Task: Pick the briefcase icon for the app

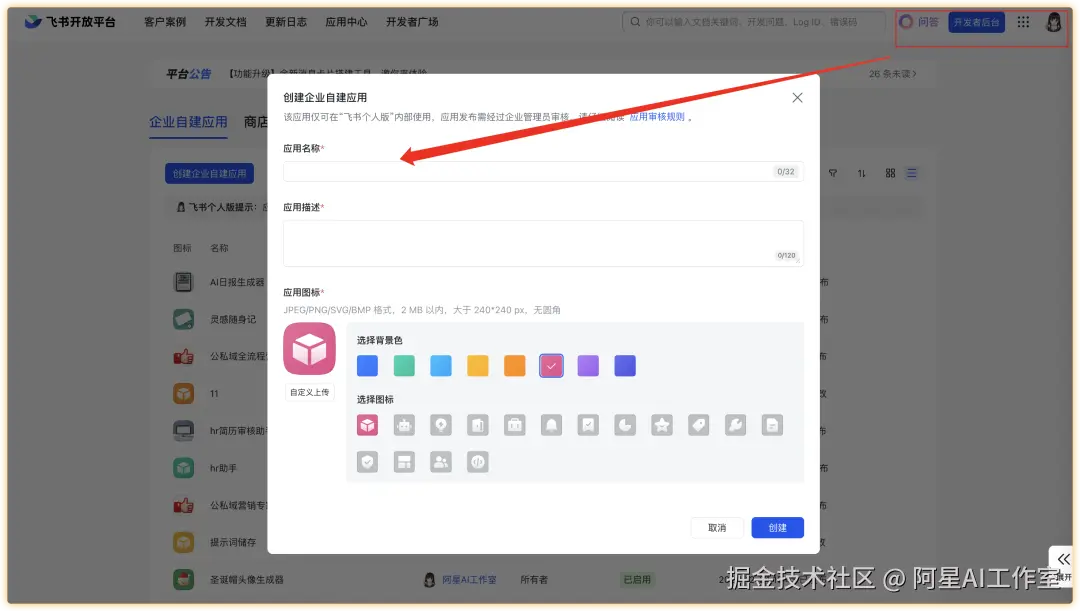Action: coord(515,425)
